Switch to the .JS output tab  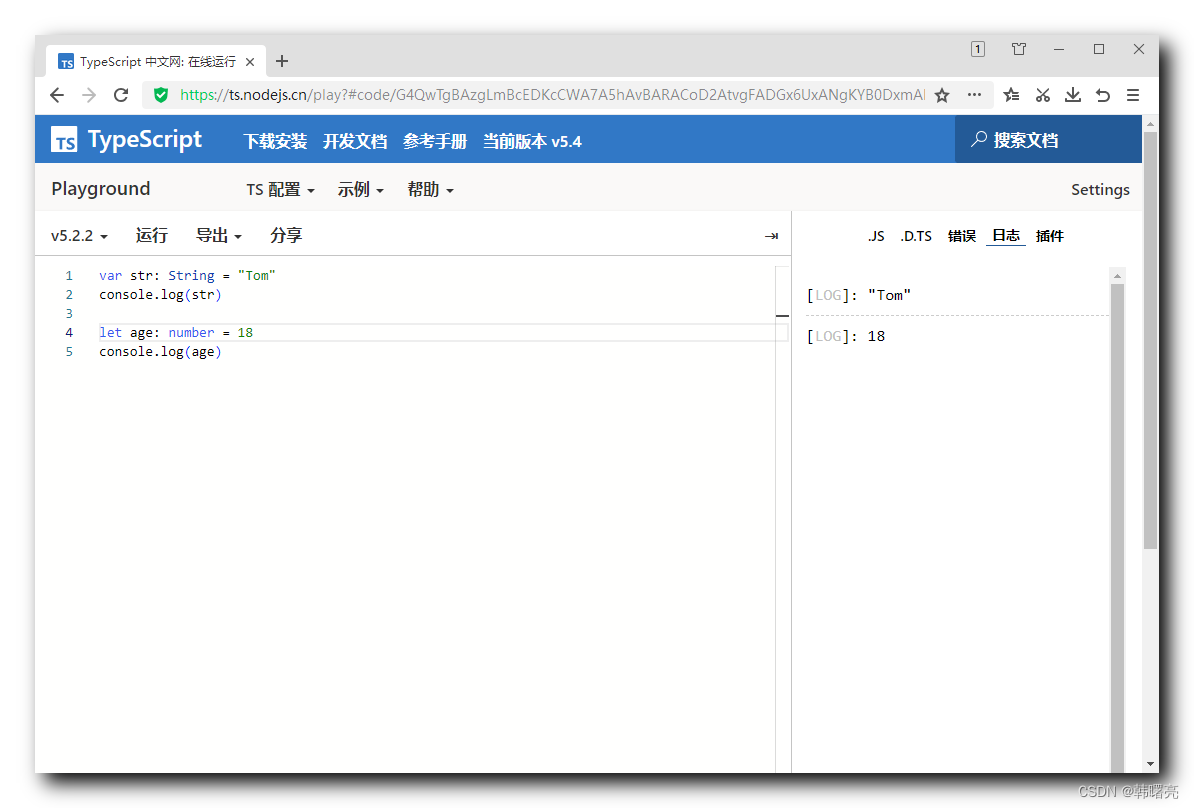pyautogui.click(x=876, y=235)
